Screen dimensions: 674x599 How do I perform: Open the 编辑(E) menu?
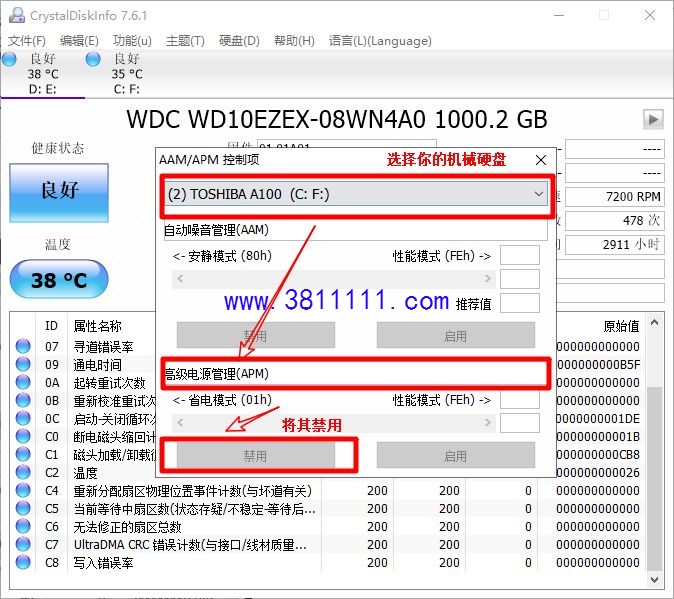[x=79, y=41]
